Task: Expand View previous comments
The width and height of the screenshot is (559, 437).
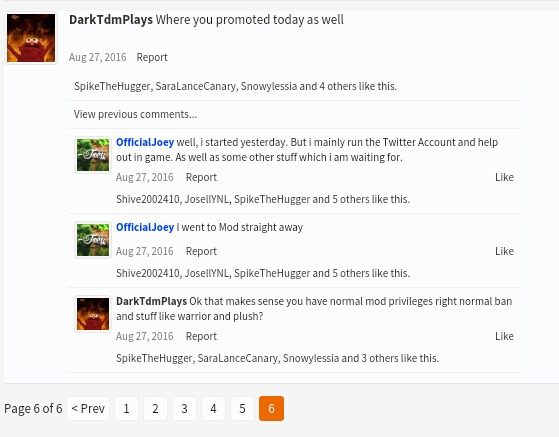Action: 135,114
